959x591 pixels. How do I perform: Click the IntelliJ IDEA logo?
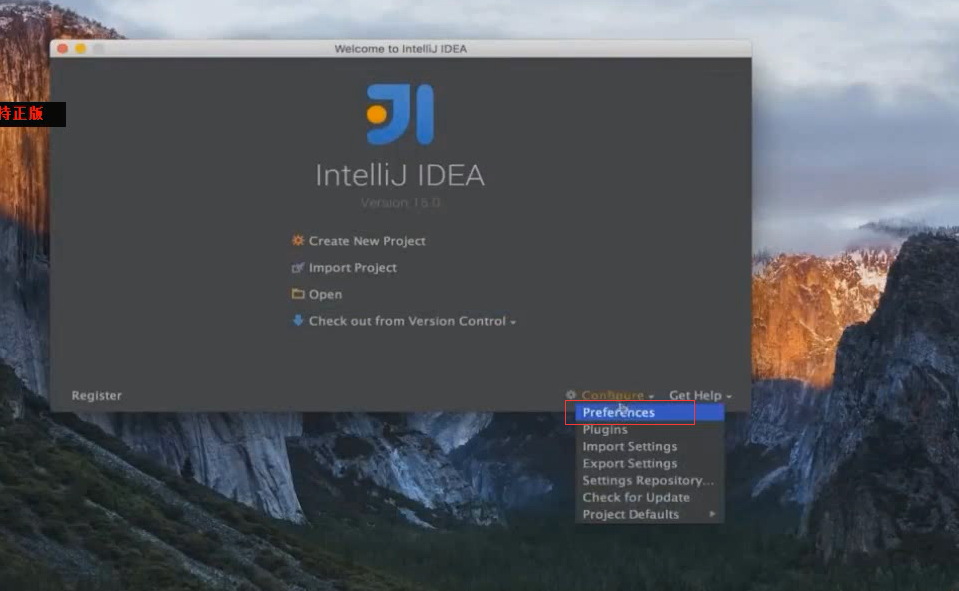400,114
